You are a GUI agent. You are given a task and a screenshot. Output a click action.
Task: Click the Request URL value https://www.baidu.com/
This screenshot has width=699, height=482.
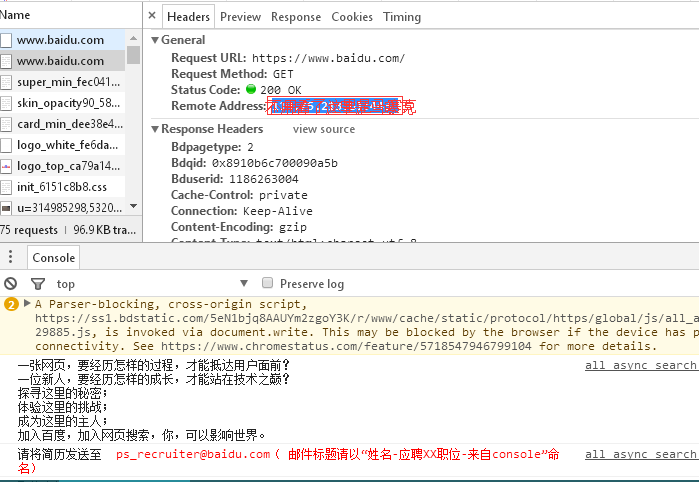(328, 58)
